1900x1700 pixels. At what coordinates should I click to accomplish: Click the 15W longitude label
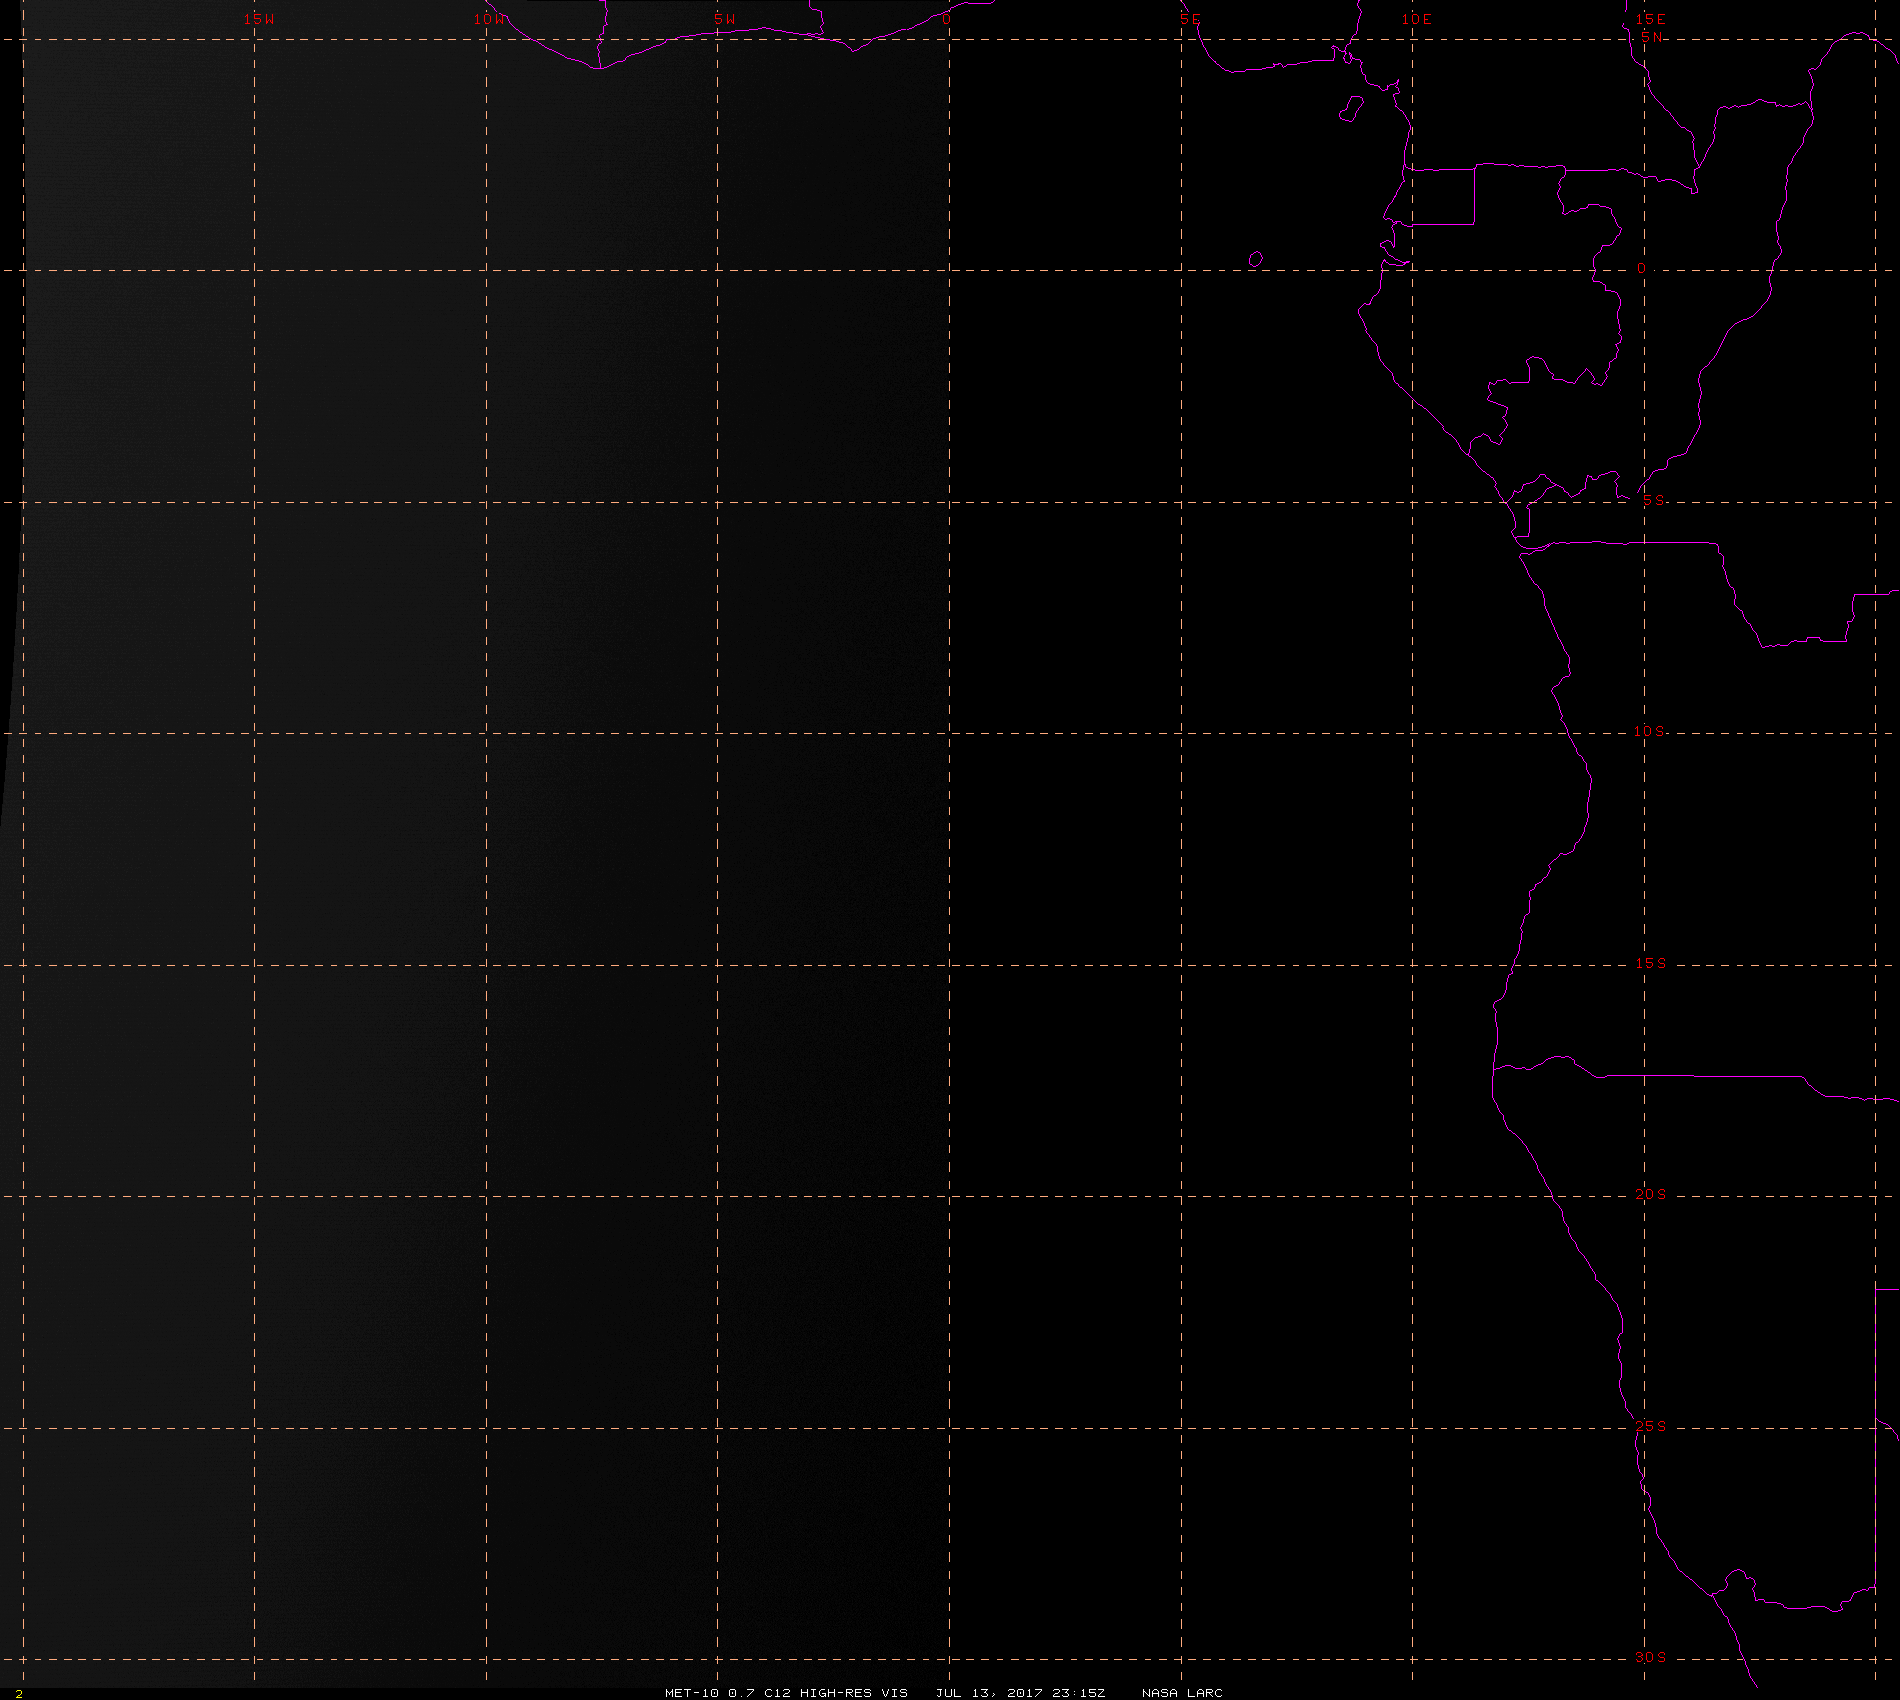pos(259,19)
